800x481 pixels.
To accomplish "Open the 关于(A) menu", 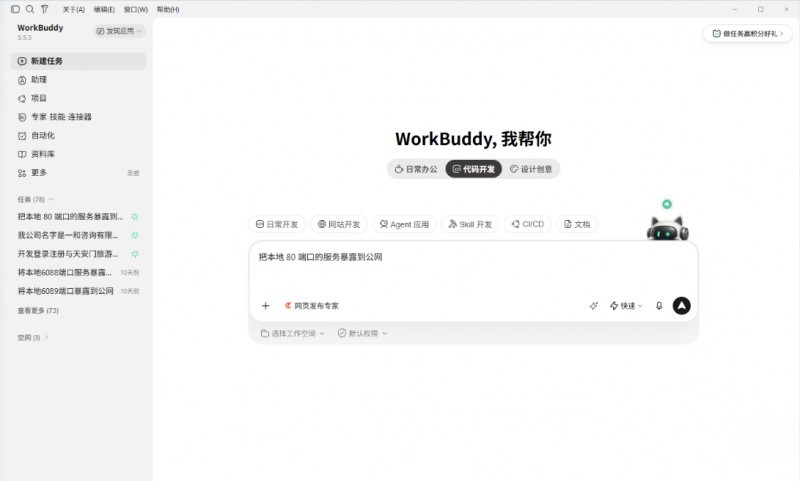I will [73, 10].
